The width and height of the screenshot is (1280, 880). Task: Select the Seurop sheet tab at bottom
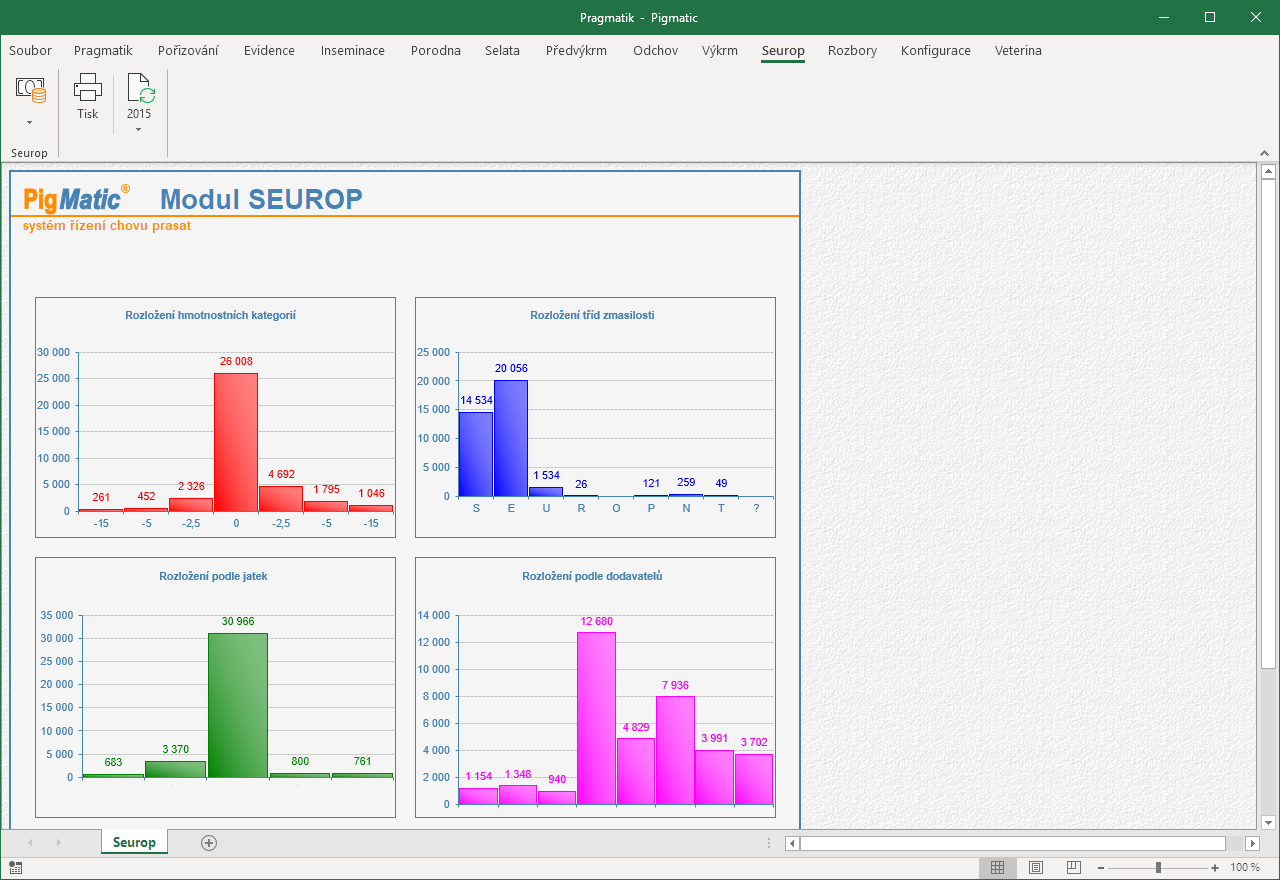pyautogui.click(x=134, y=842)
